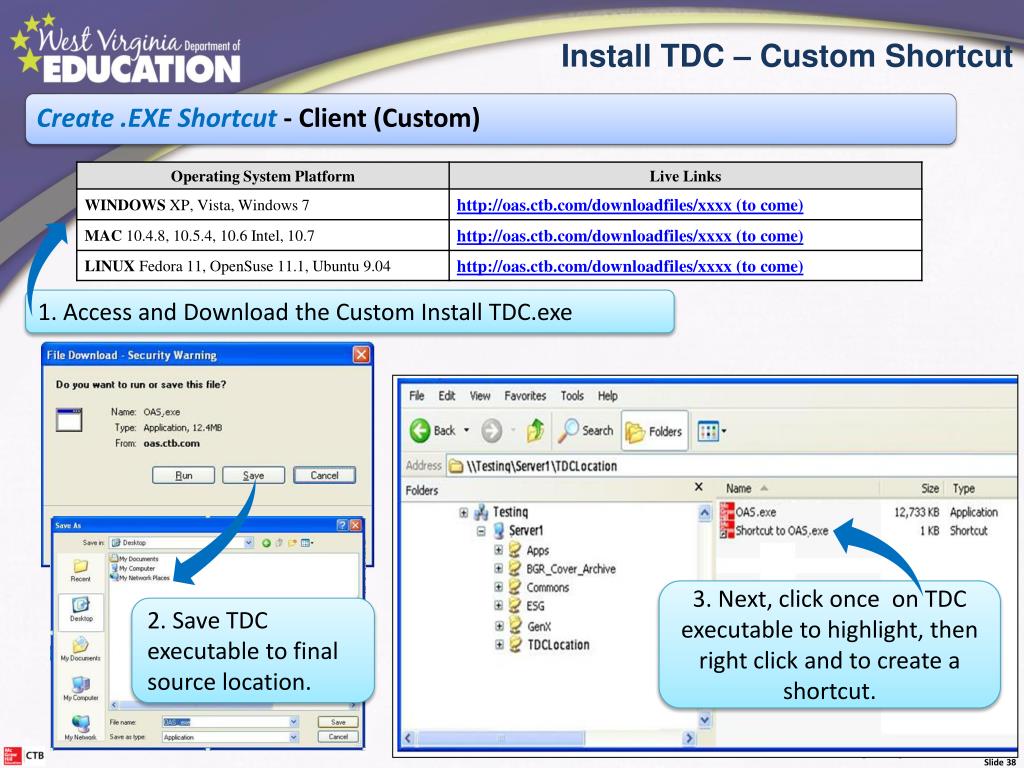Expand the ESG folder
1024x768 pixels.
click(x=498, y=606)
